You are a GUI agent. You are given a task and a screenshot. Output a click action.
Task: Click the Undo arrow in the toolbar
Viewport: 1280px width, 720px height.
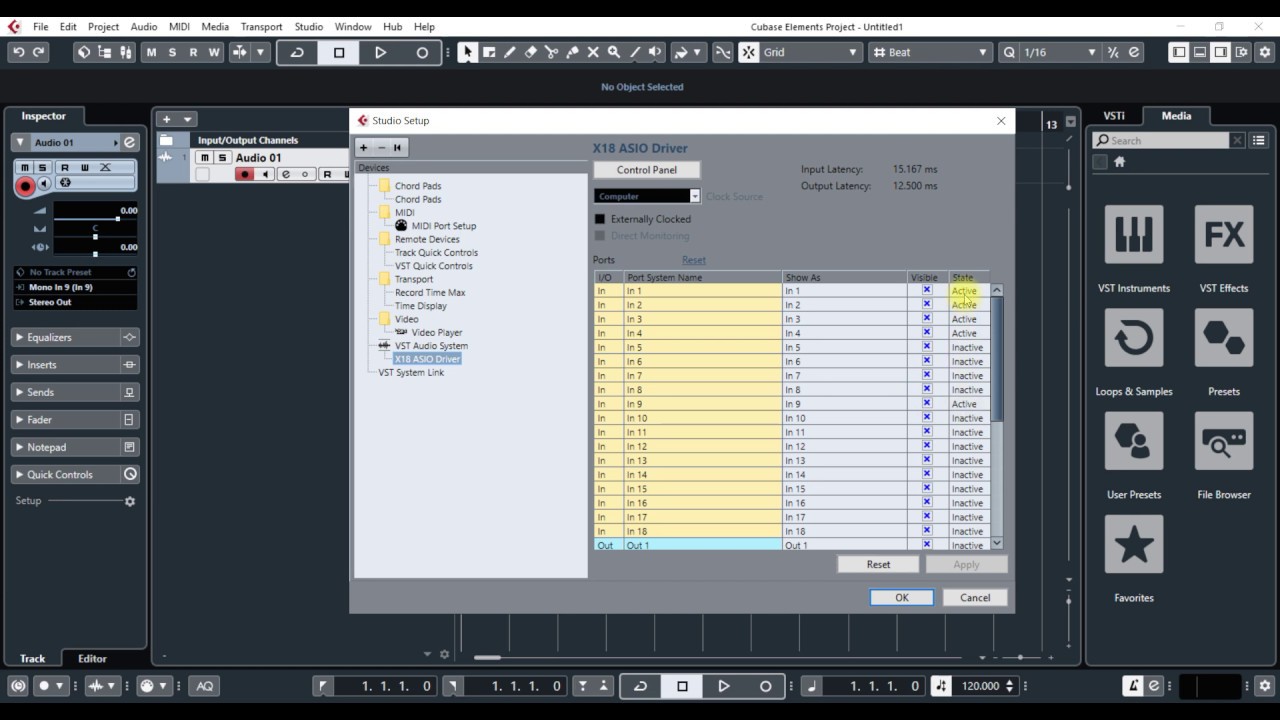click(x=18, y=52)
